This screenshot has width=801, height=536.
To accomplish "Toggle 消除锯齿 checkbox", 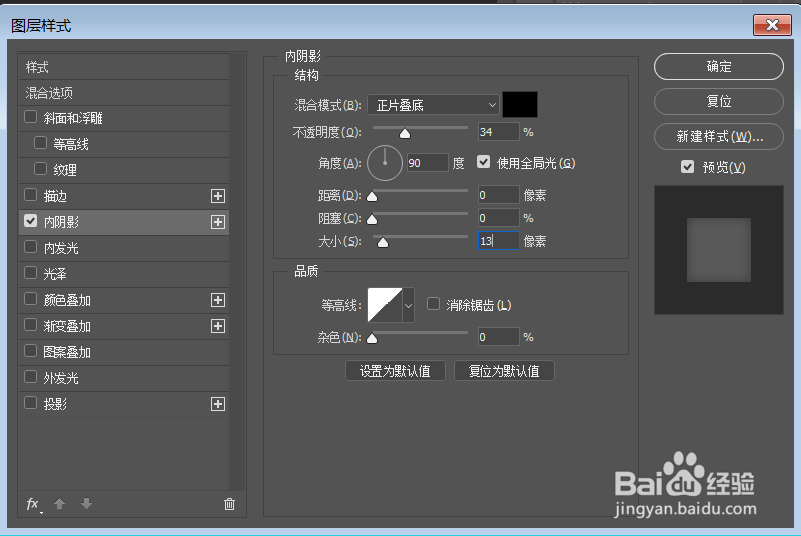I will 433,305.
